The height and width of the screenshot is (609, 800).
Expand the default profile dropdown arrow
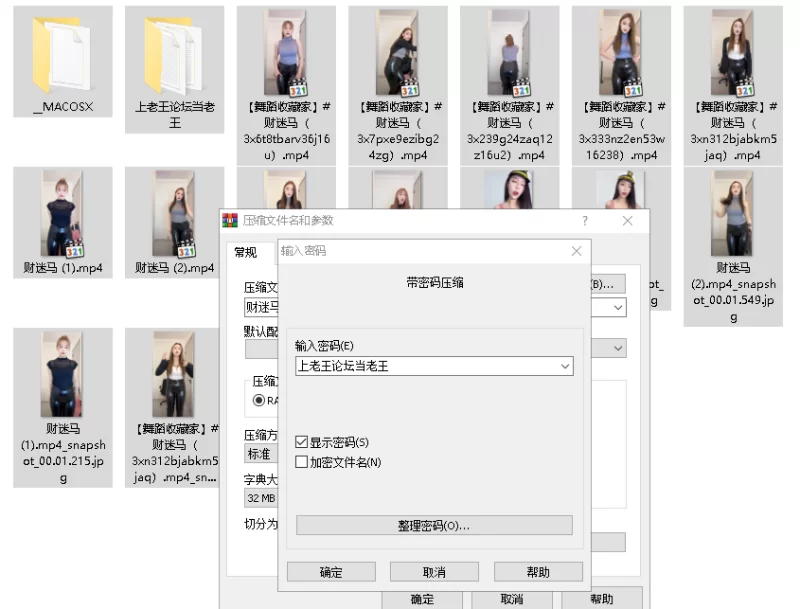pyautogui.click(x=618, y=348)
